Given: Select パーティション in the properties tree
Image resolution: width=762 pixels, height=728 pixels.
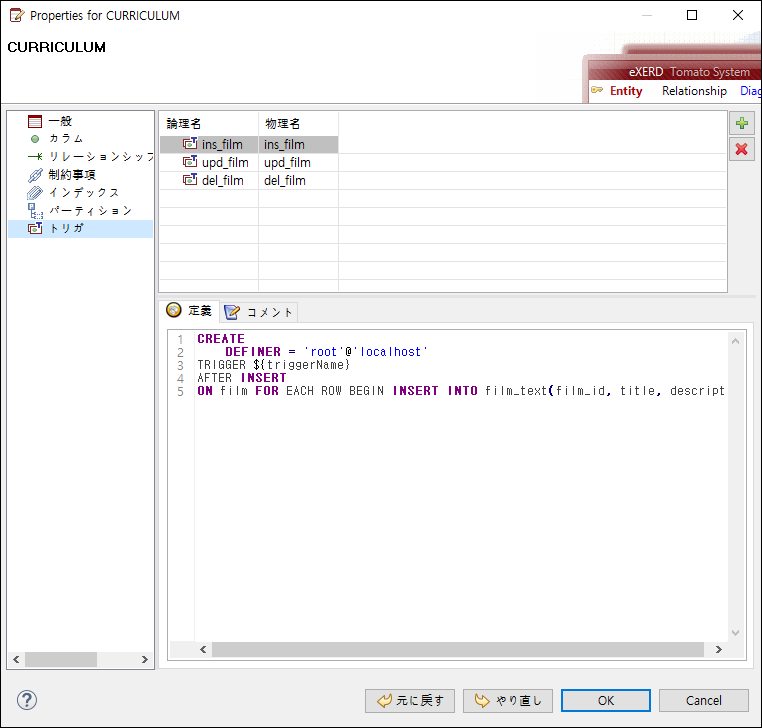Looking at the screenshot, I should coord(90,210).
